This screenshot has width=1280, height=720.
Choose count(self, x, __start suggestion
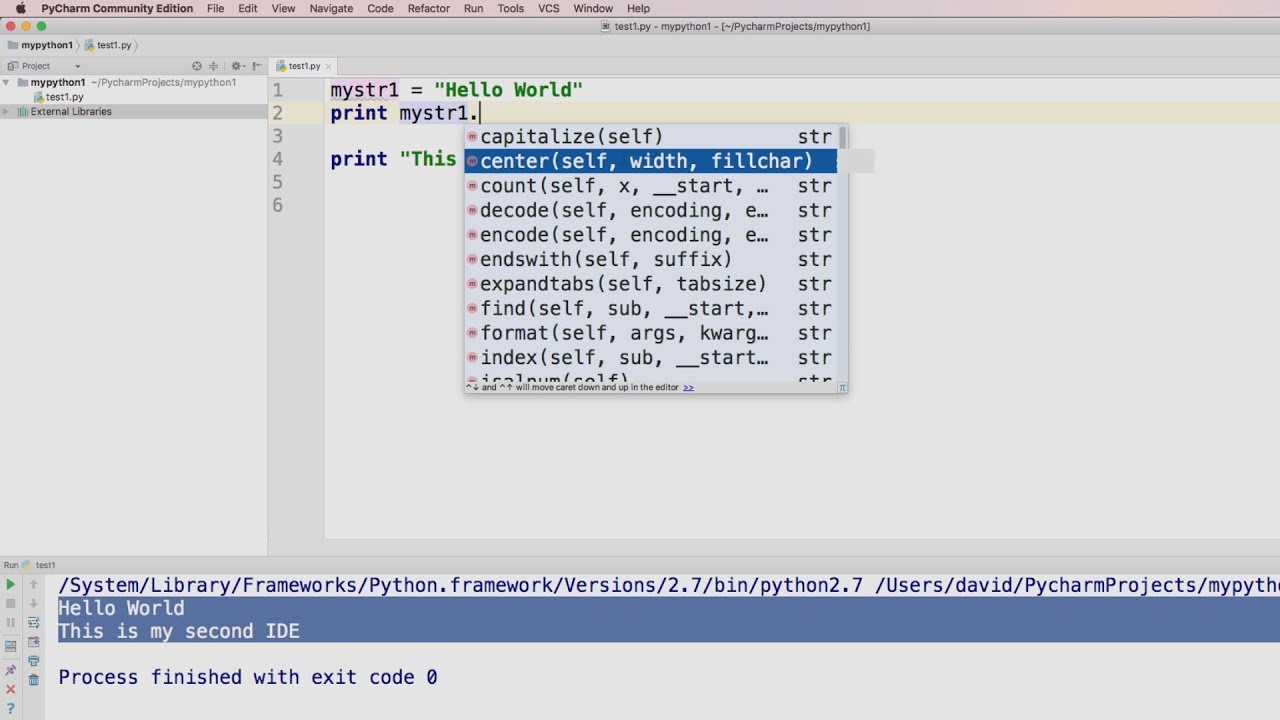coord(650,186)
